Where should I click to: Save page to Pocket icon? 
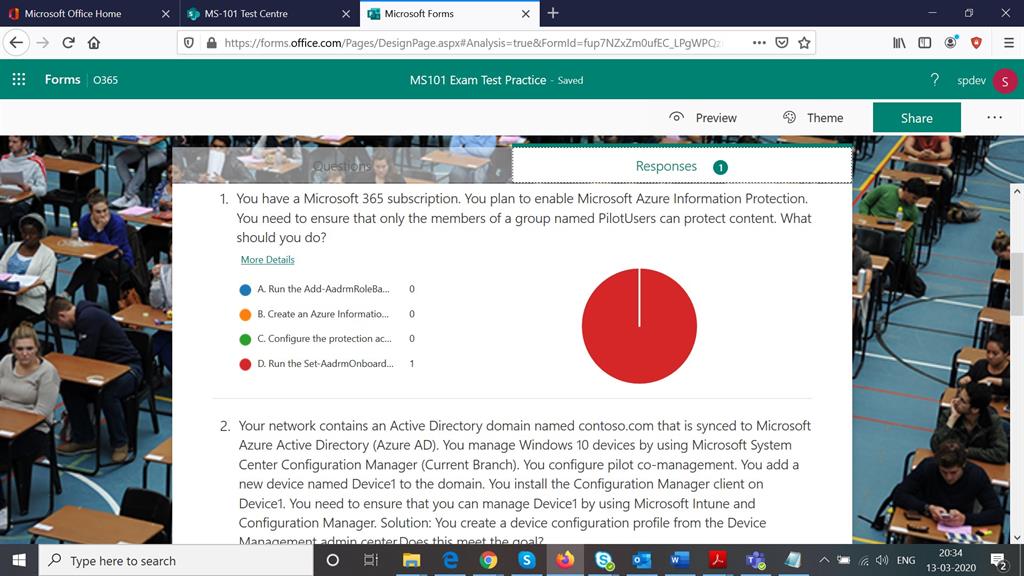pyautogui.click(x=781, y=42)
